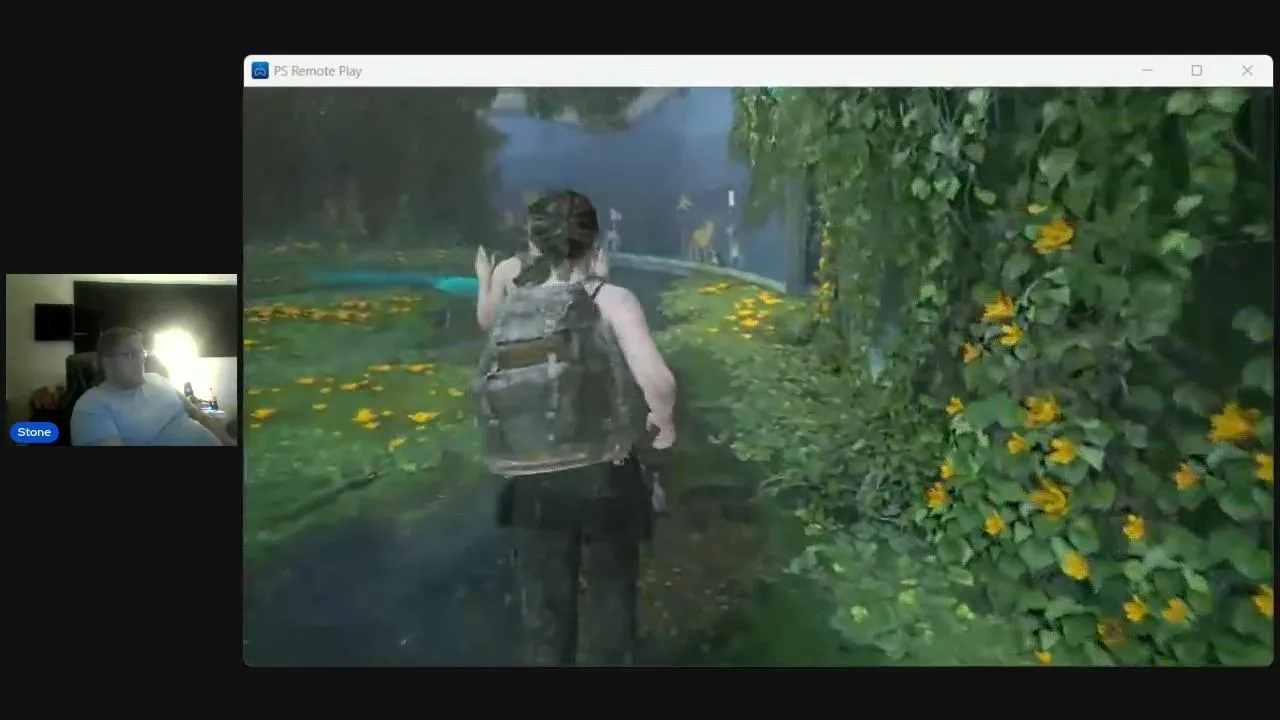Click the game stream video area

pyautogui.click(x=758, y=376)
